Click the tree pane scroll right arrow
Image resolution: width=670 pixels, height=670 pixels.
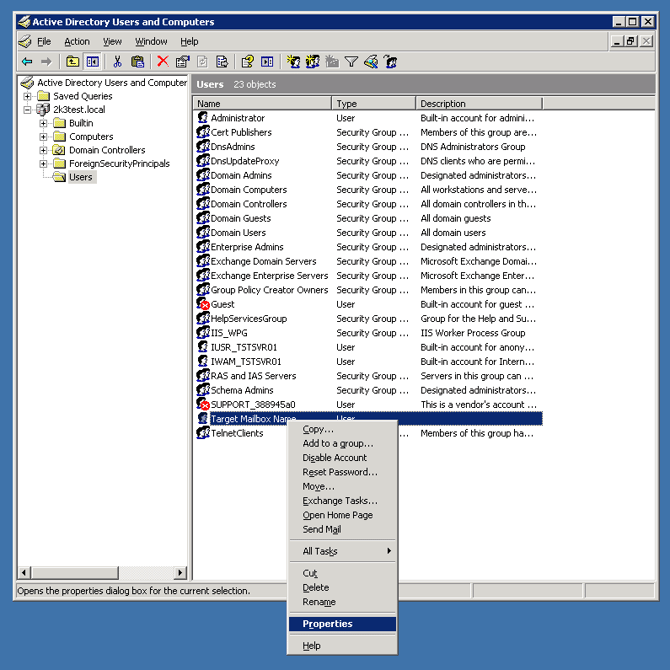pyautogui.click(x=181, y=573)
